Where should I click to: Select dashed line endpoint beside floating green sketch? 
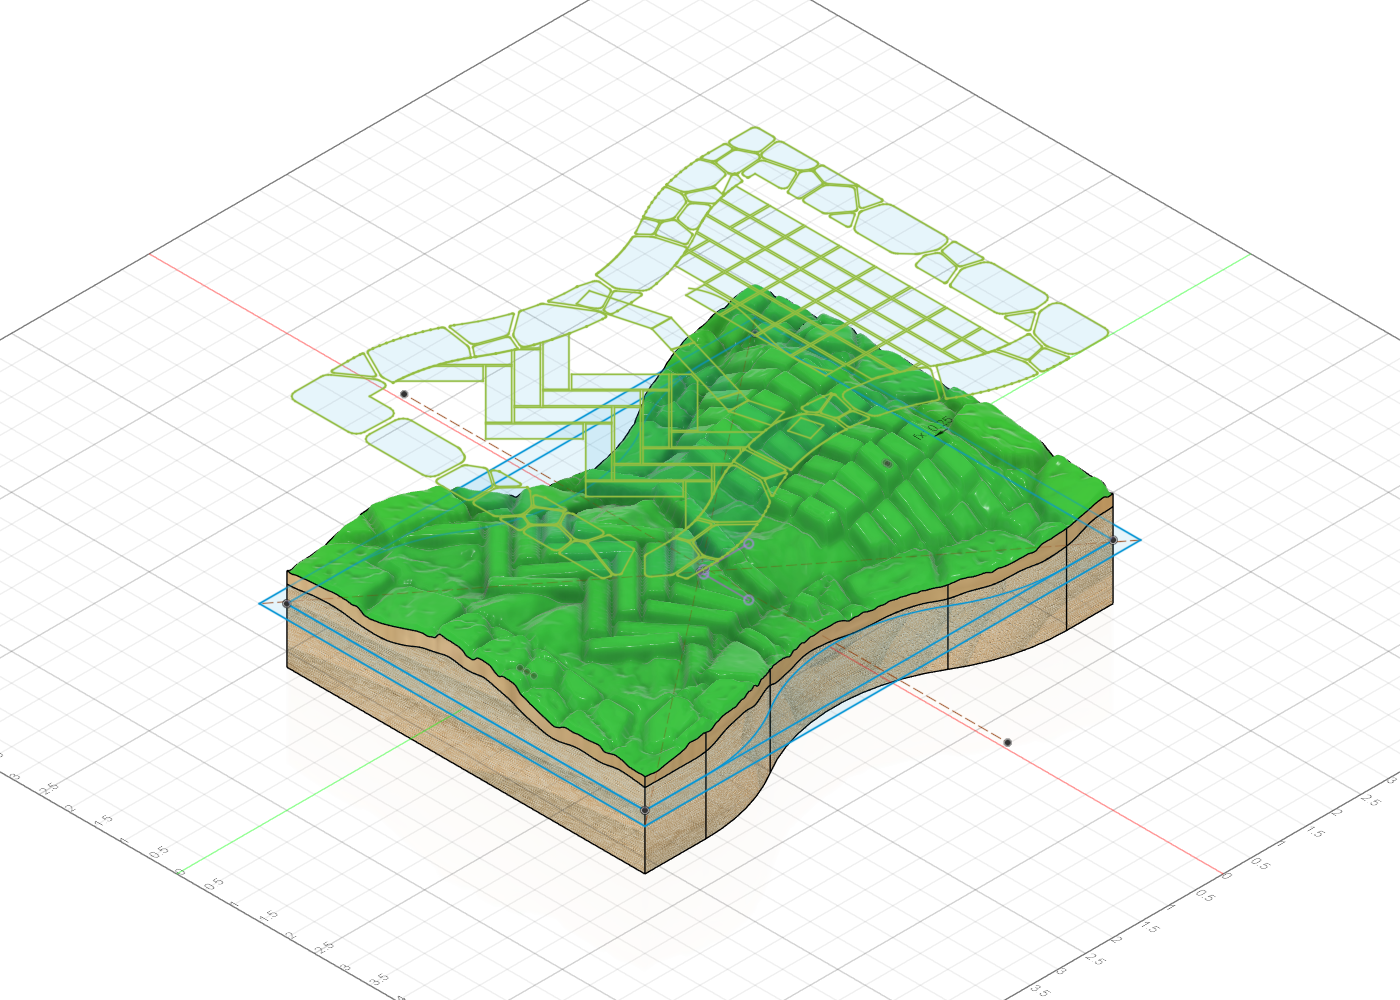[404, 394]
